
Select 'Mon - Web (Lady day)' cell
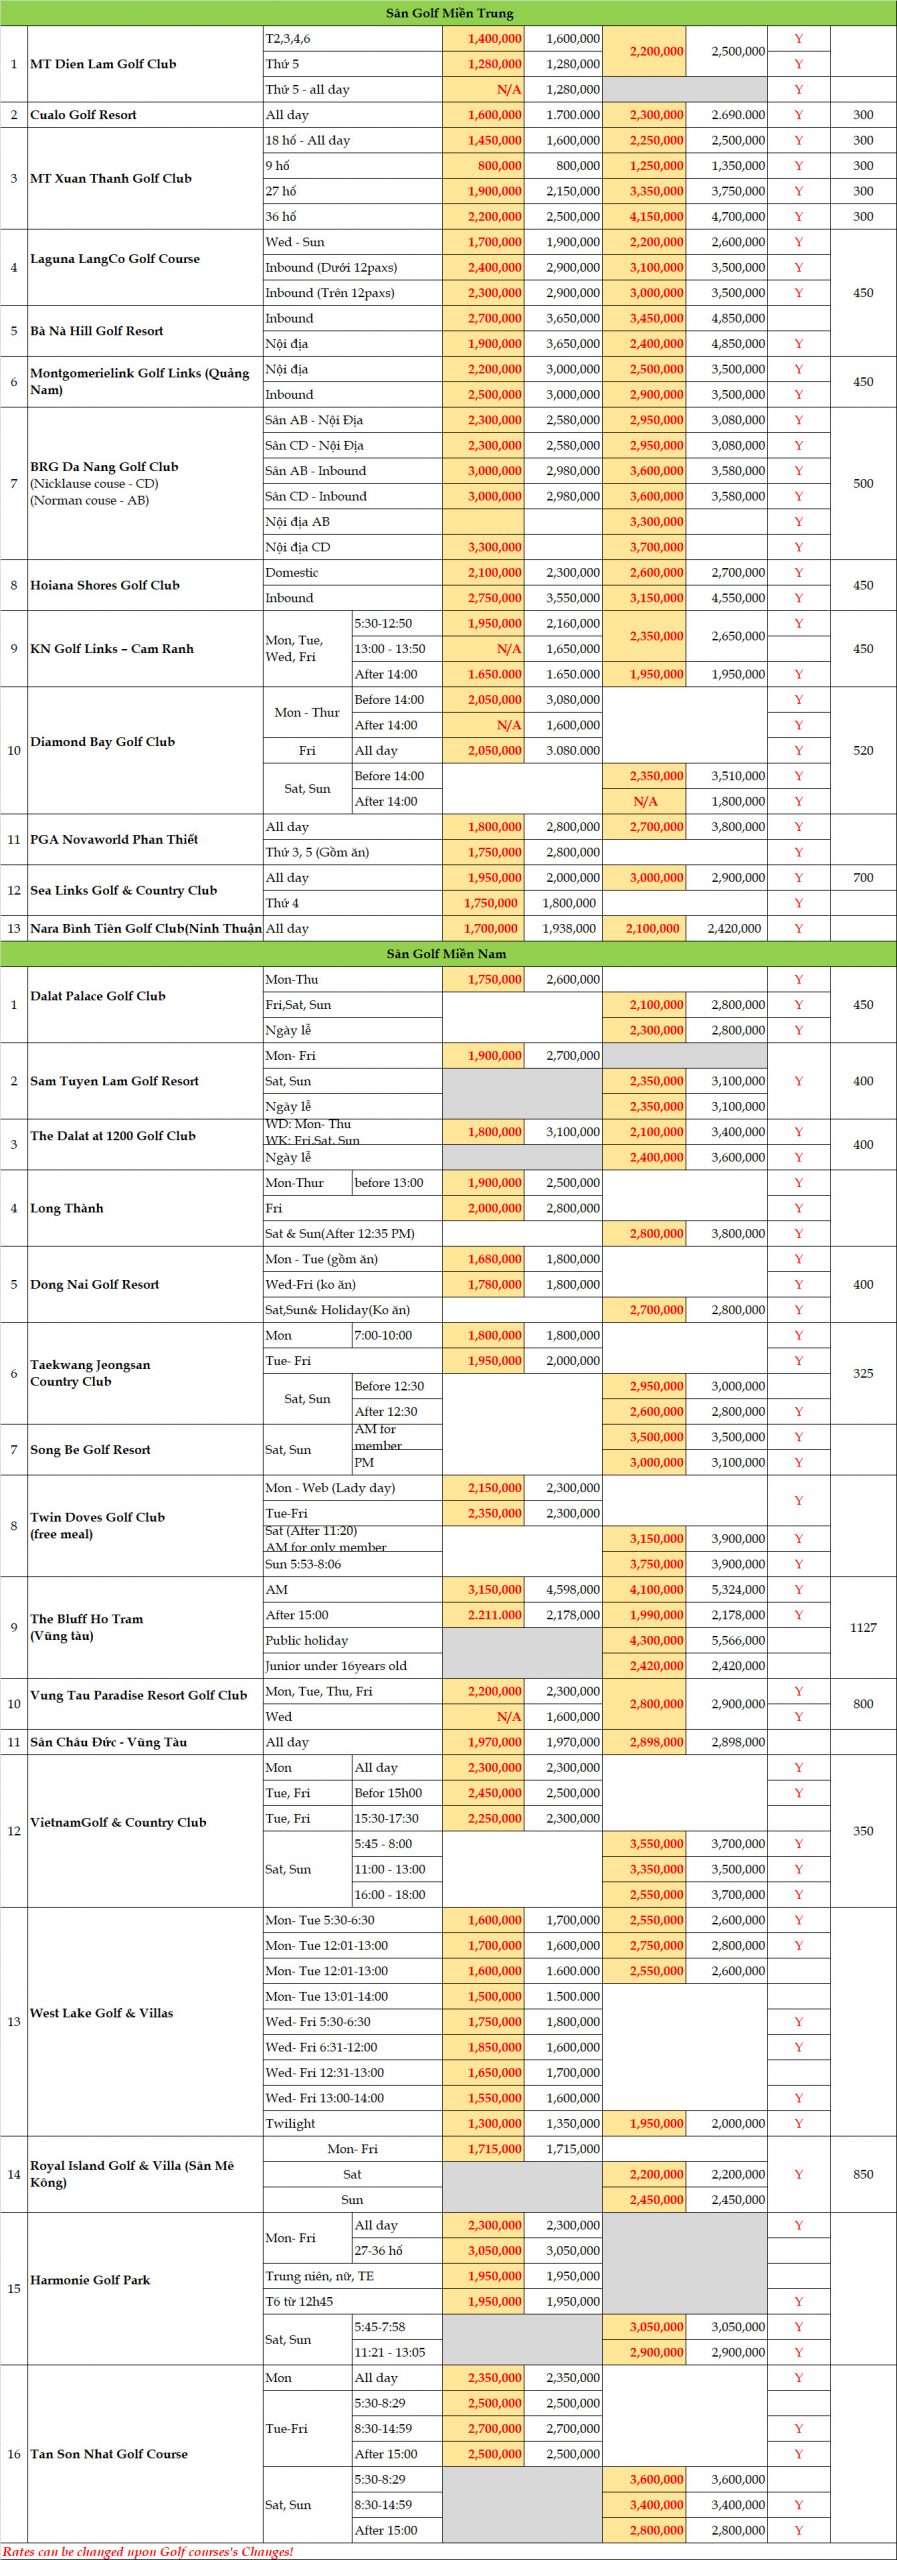(352, 1487)
